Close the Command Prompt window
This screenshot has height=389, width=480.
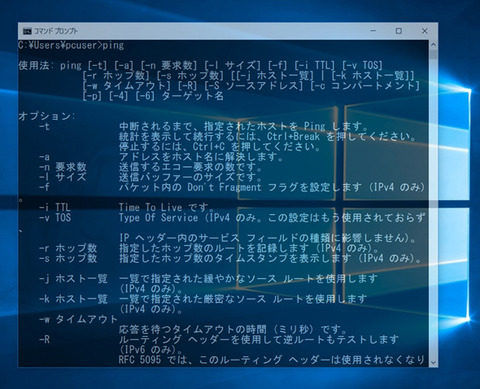[424, 31]
